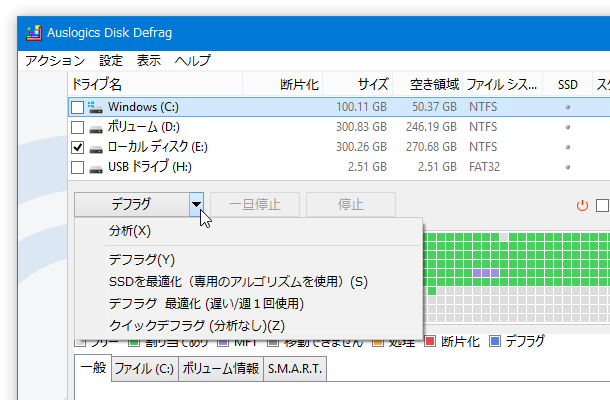Check the ボリューム (D:) drive checkbox
Viewport: 610px width, 400px height.
click(77, 127)
